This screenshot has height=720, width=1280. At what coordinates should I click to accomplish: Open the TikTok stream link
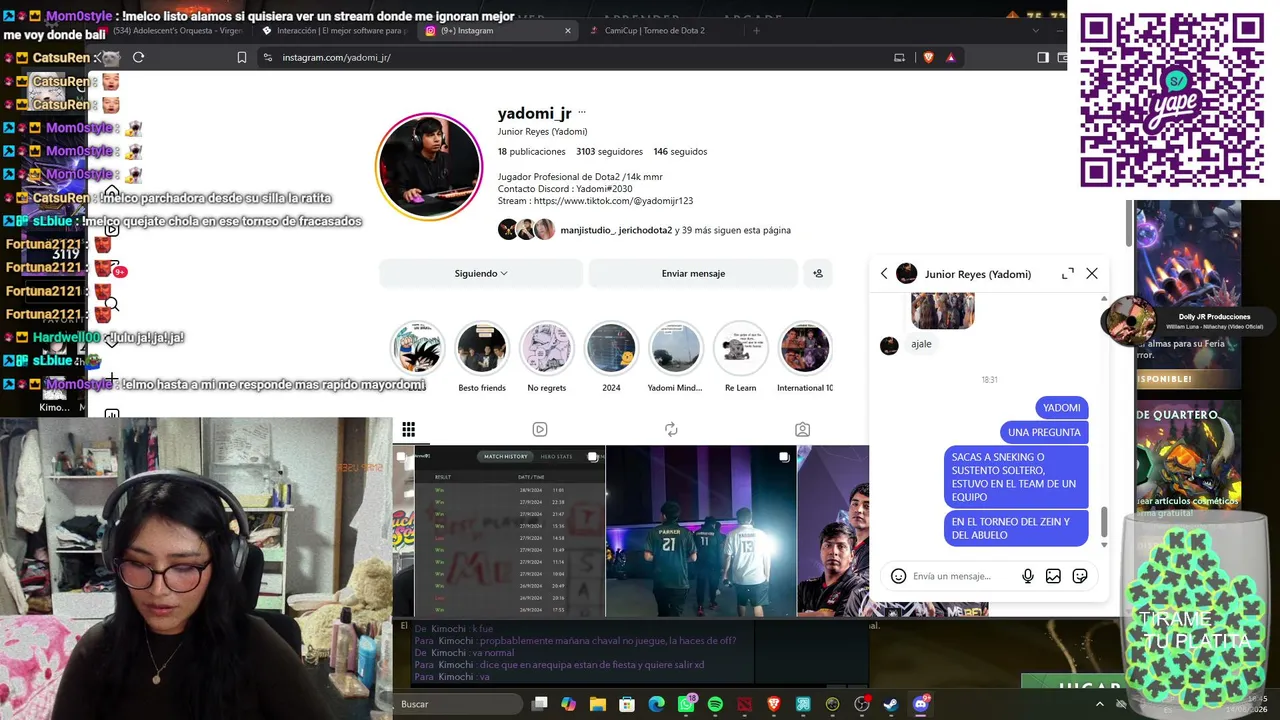tap(613, 201)
